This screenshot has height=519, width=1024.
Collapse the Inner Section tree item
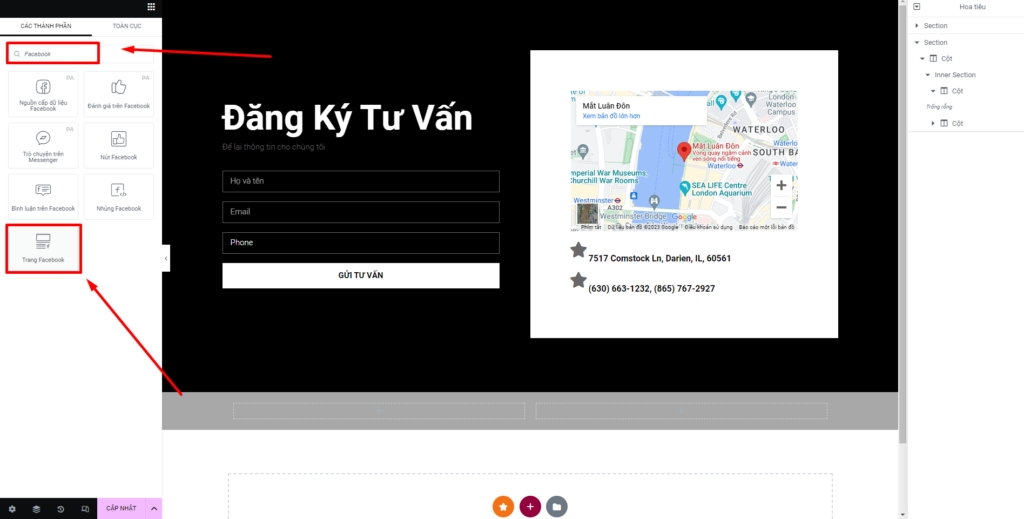(927, 75)
